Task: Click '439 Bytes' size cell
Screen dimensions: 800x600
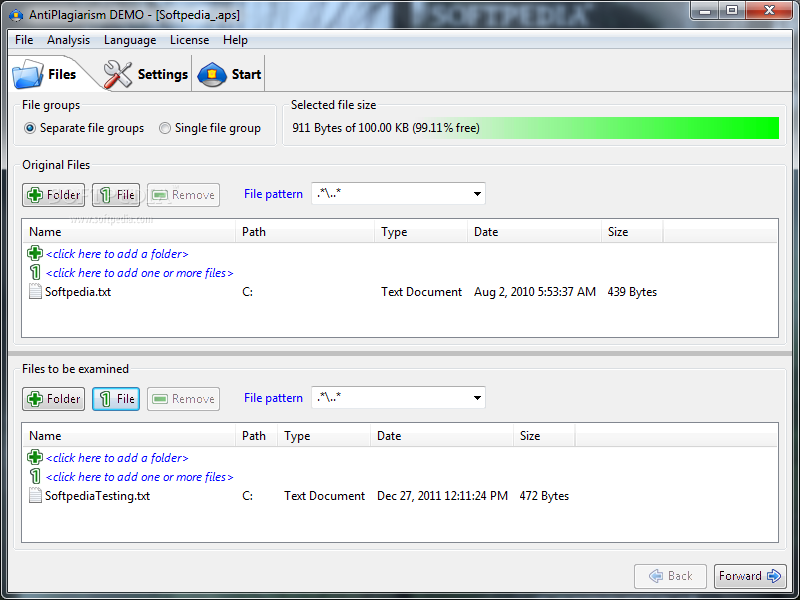Action: point(632,292)
